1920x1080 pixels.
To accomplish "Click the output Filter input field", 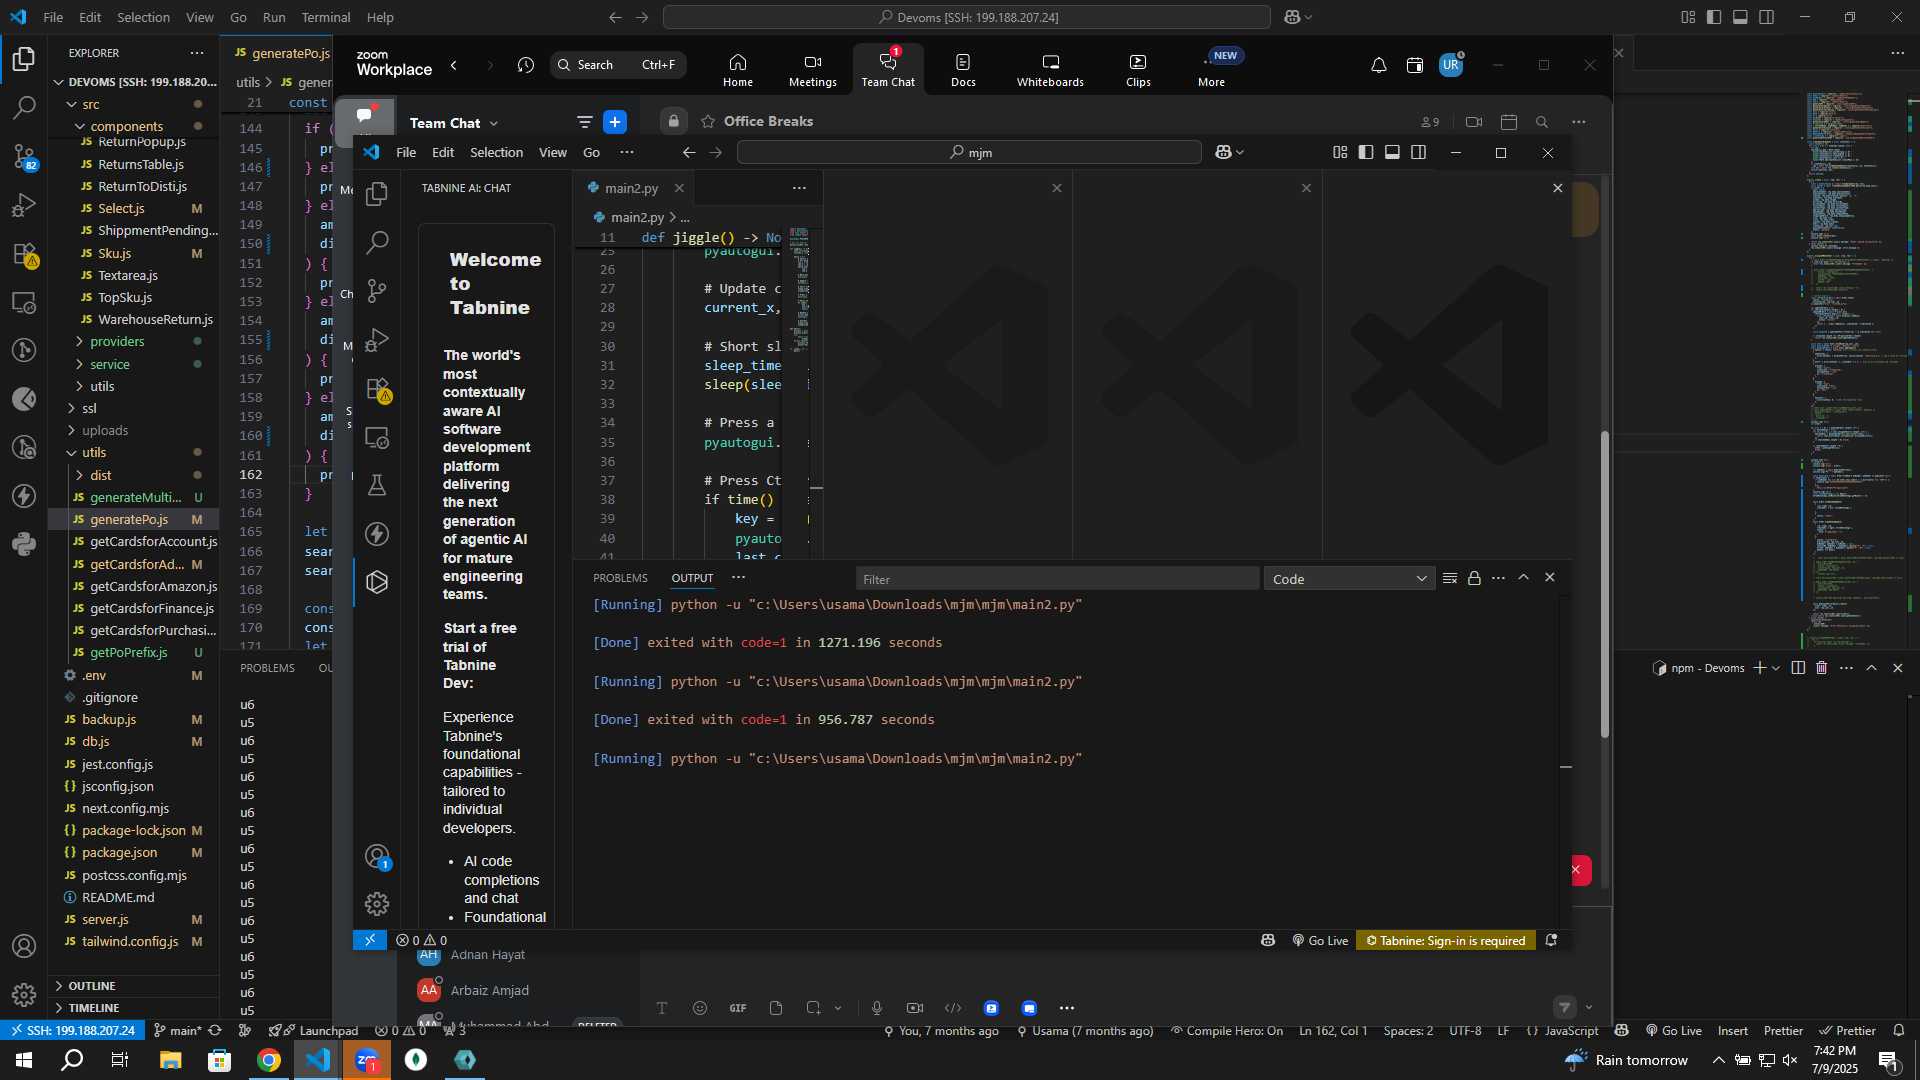I will pyautogui.click(x=1057, y=579).
